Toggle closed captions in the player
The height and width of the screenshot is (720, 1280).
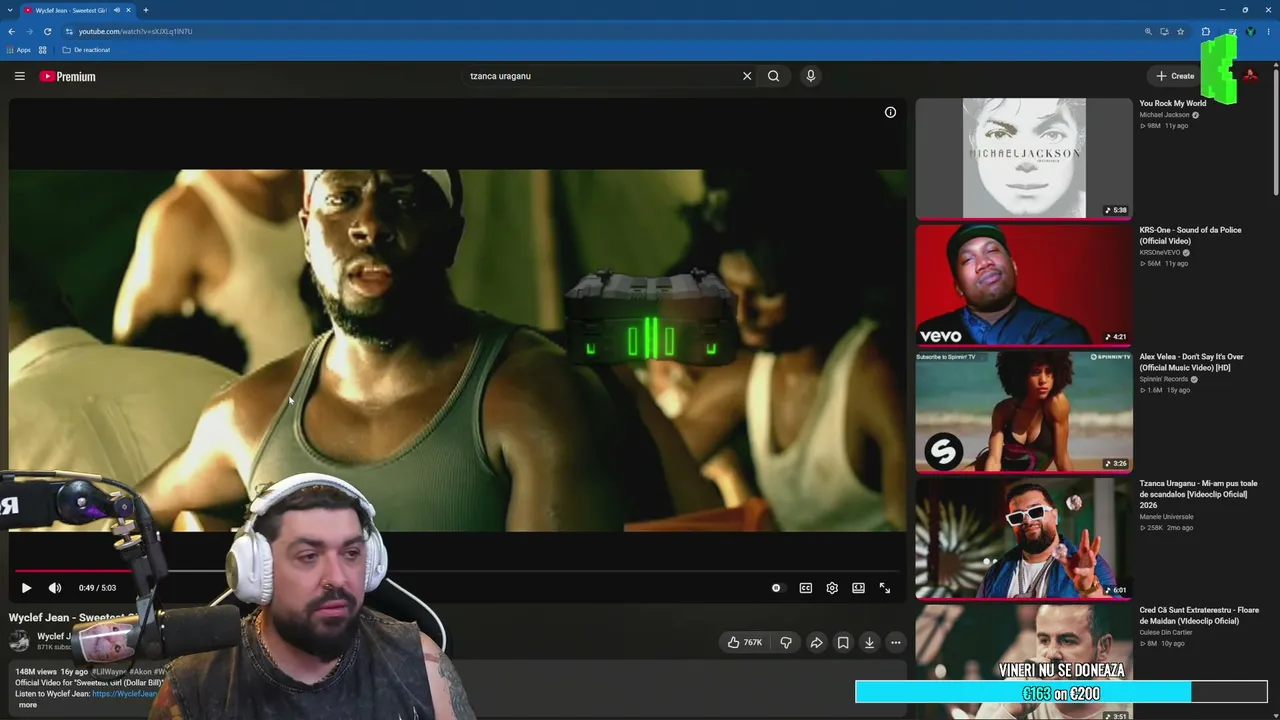806,588
